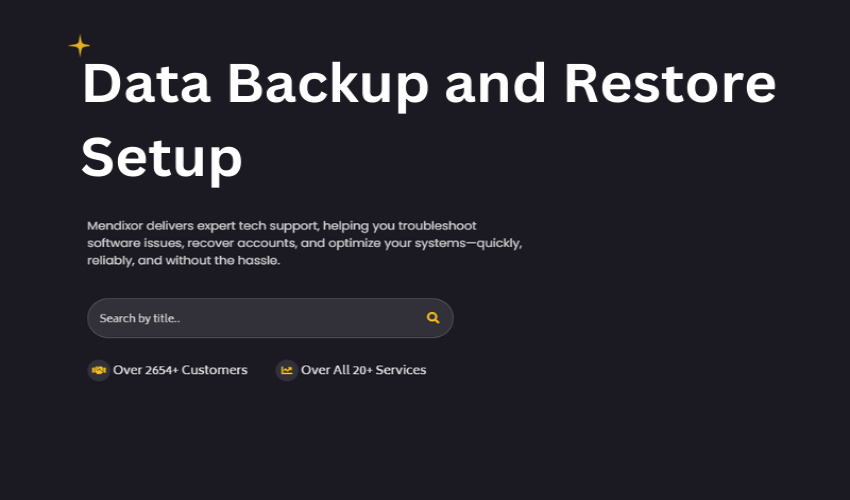Select the "Over 2654+ Customers" label
The width and height of the screenshot is (850, 500).
pyautogui.click(x=180, y=370)
